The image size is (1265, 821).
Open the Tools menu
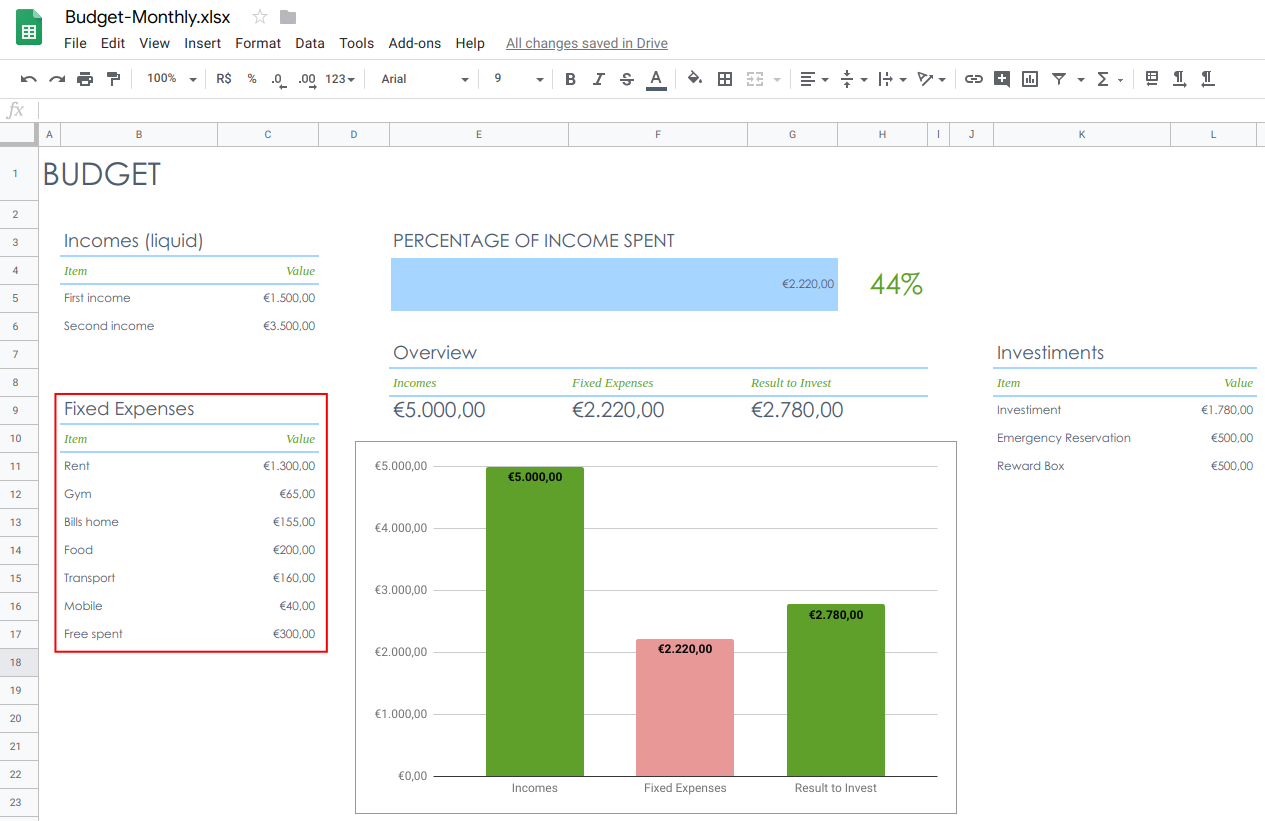pos(357,43)
